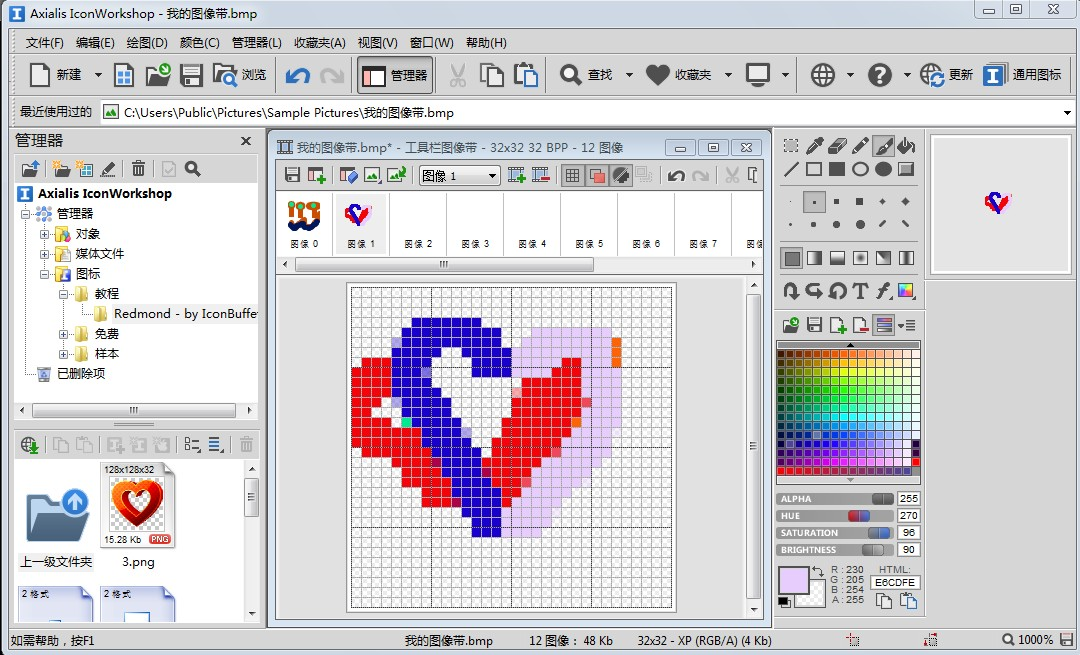Viewport: 1080px width, 655px height.
Task: Choose the paint bucket fill tool
Action: click(x=906, y=146)
